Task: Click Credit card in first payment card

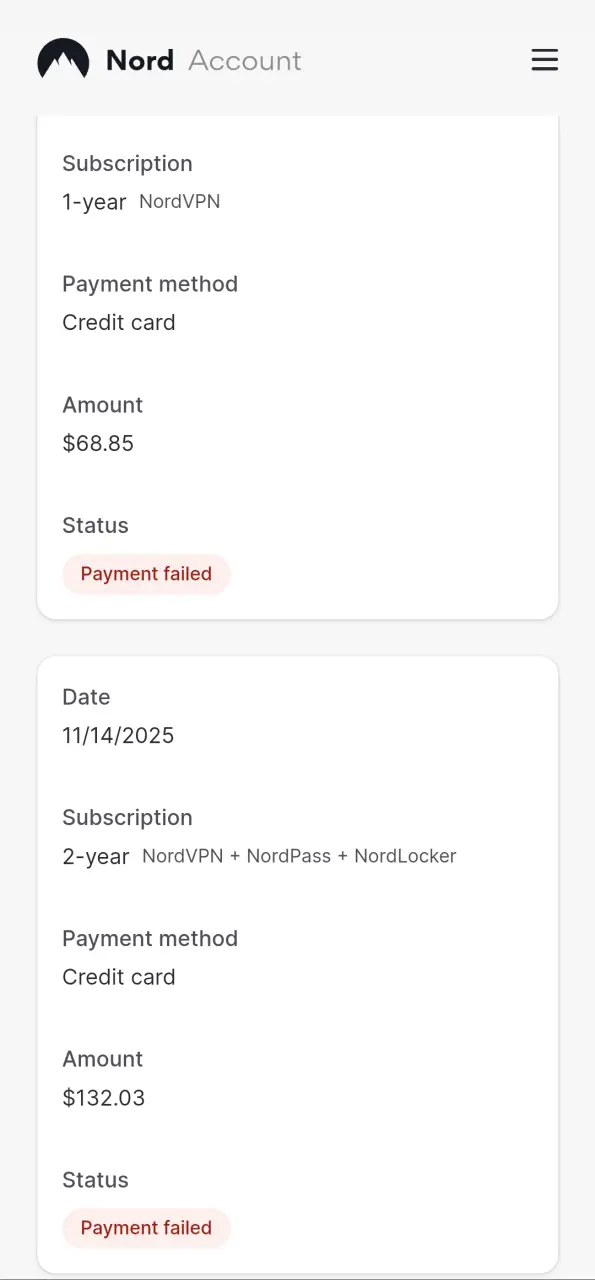Action: coord(119,322)
